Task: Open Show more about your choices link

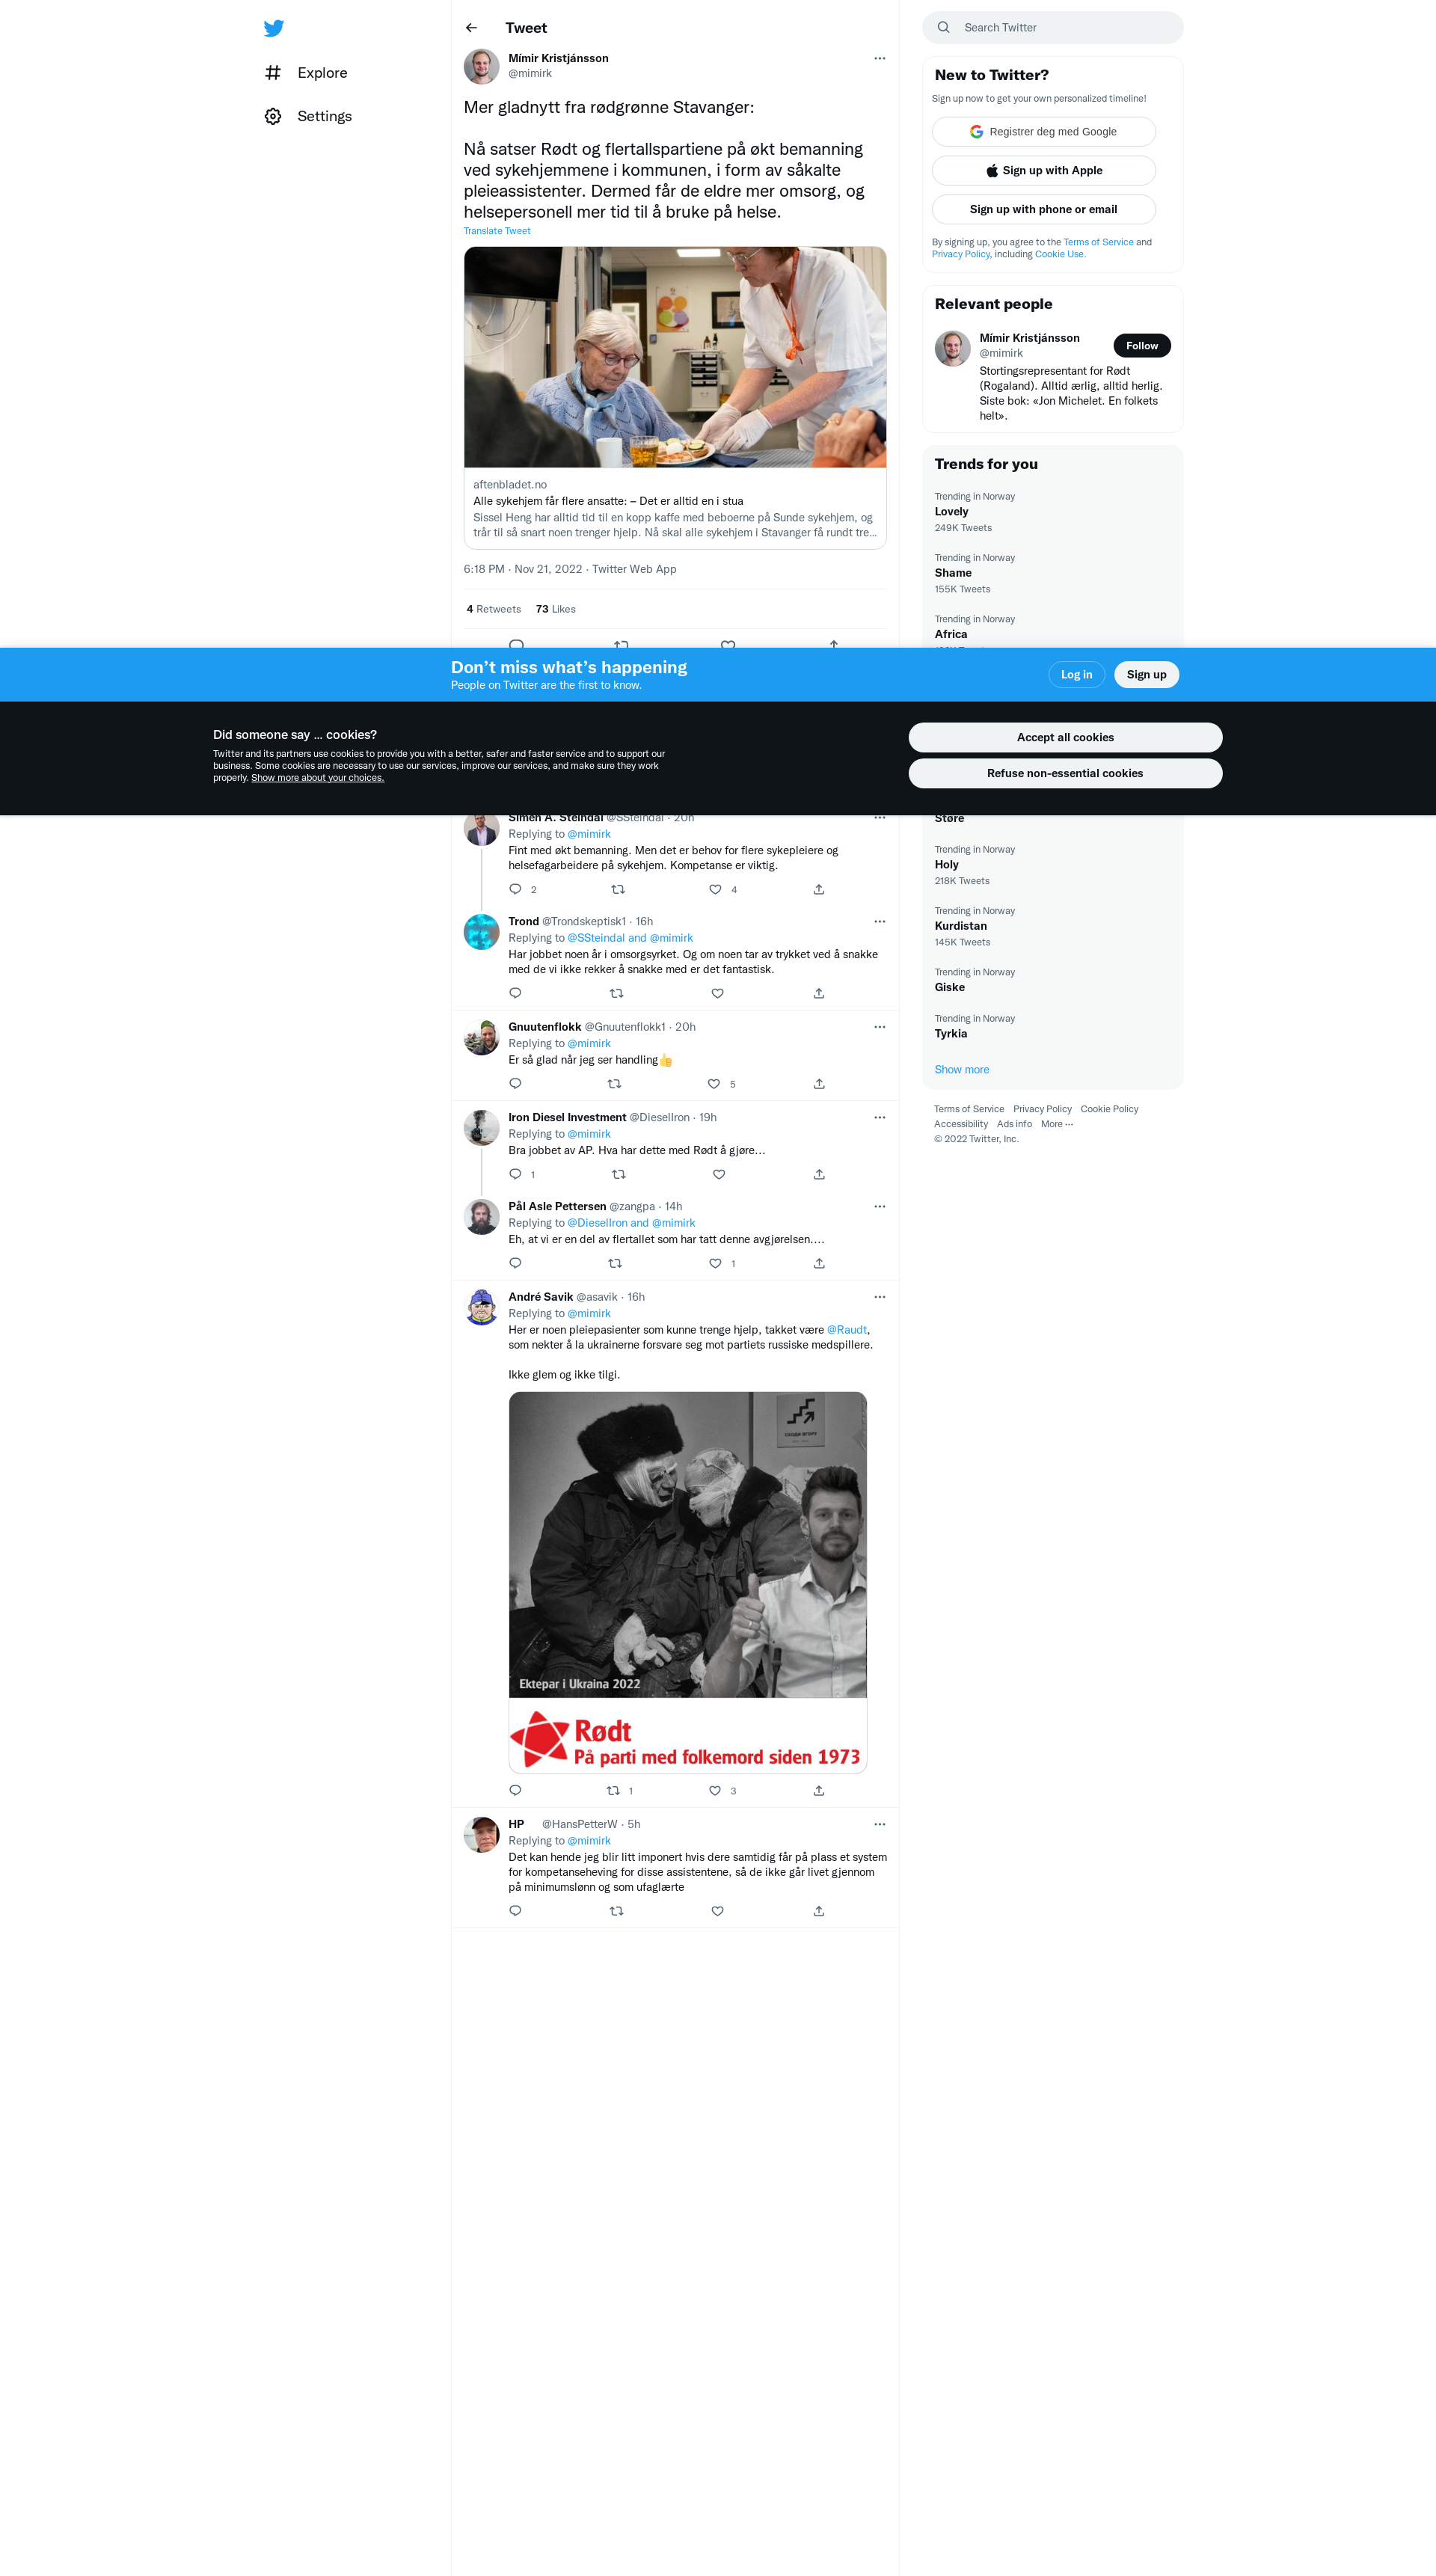Action: pyautogui.click(x=317, y=778)
